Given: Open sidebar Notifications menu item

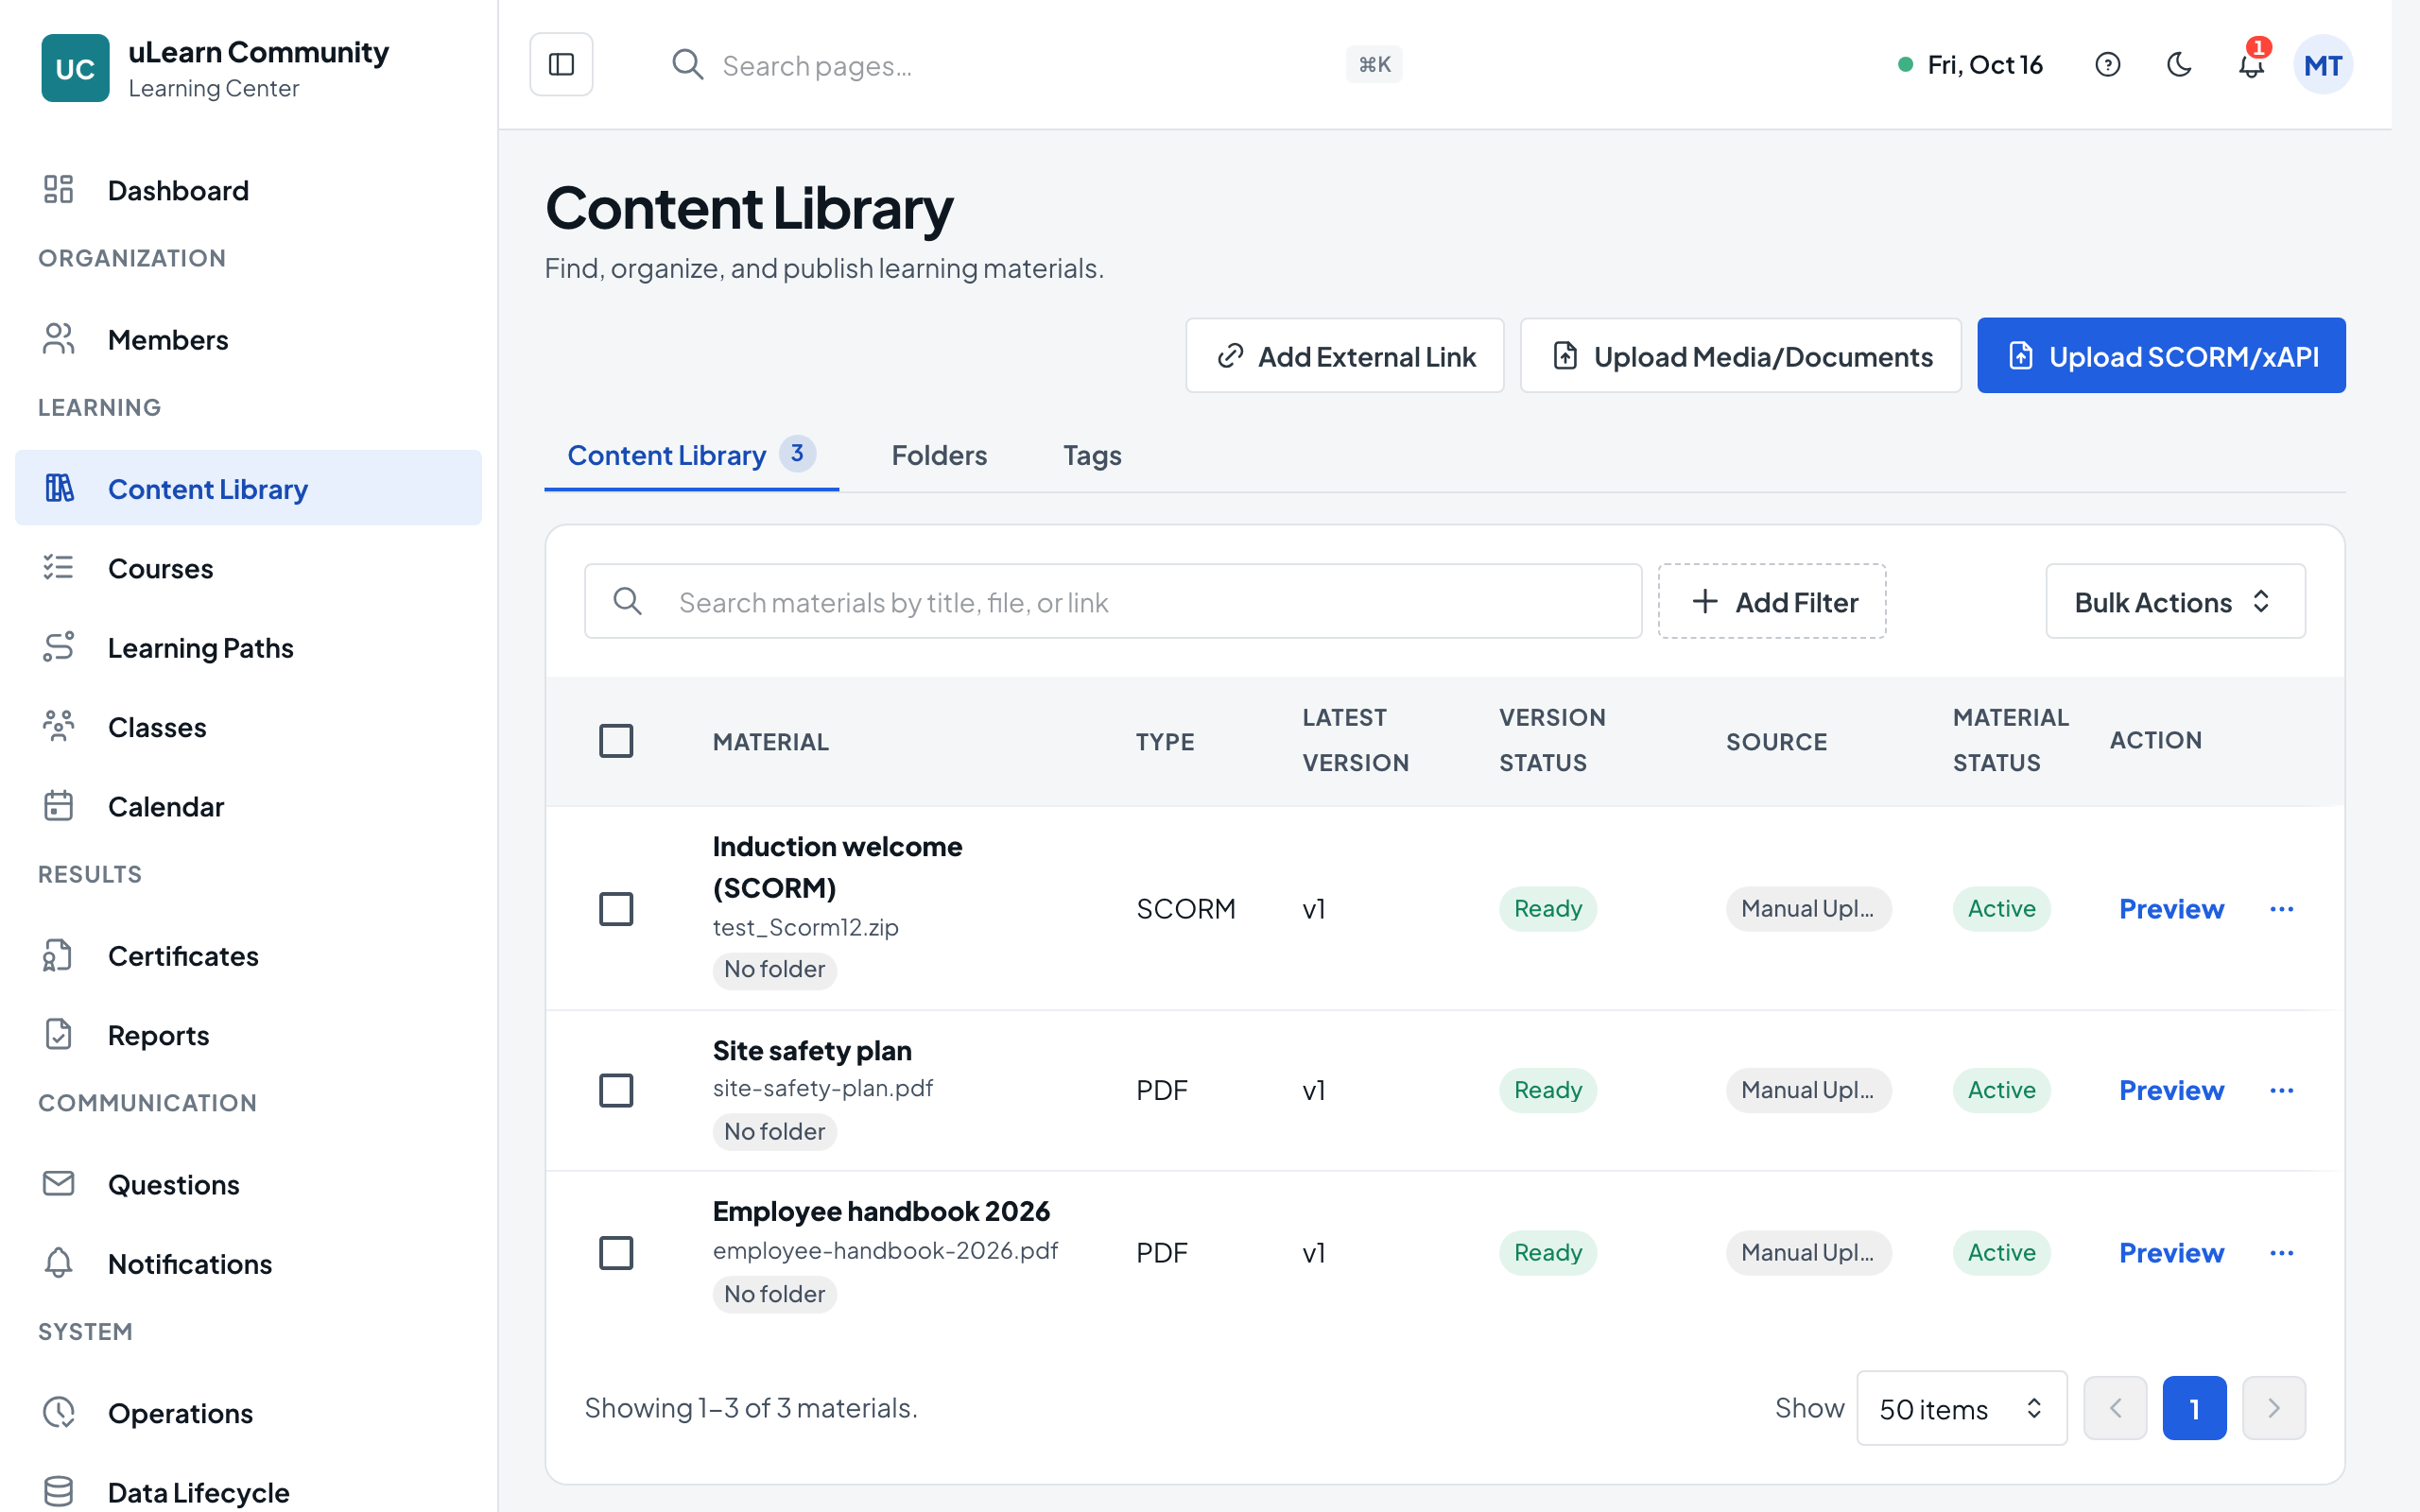Looking at the screenshot, I should pyautogui.click(x=248, y=1264).
